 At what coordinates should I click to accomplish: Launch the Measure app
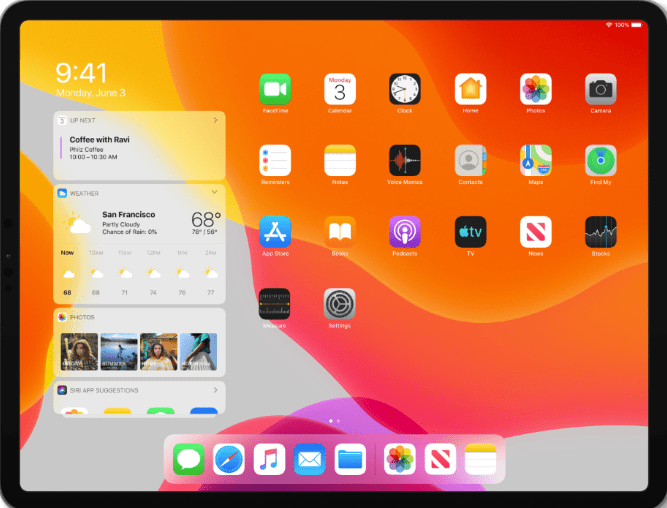click(x=275, y=303)
